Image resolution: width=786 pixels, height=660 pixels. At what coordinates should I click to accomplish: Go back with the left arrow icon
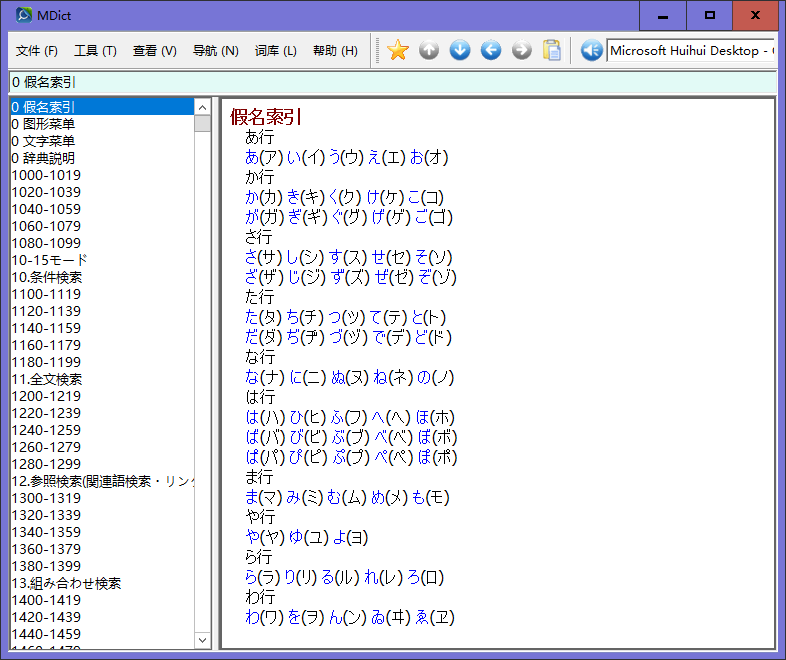point(491,50)
